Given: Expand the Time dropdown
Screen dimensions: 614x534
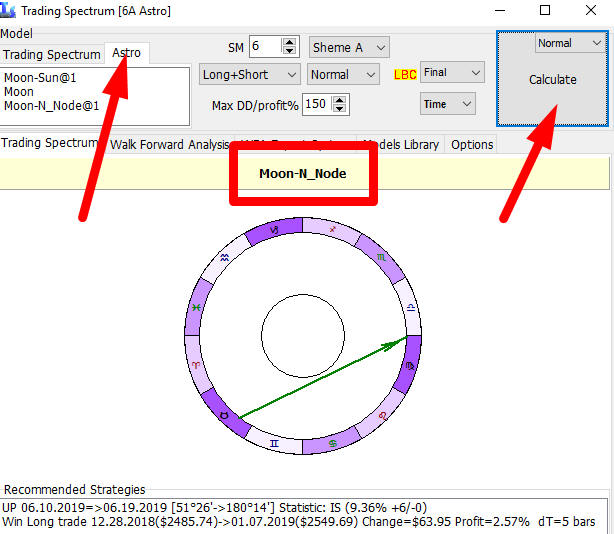Looking at the screenshot, I should (x=447, y=104).
